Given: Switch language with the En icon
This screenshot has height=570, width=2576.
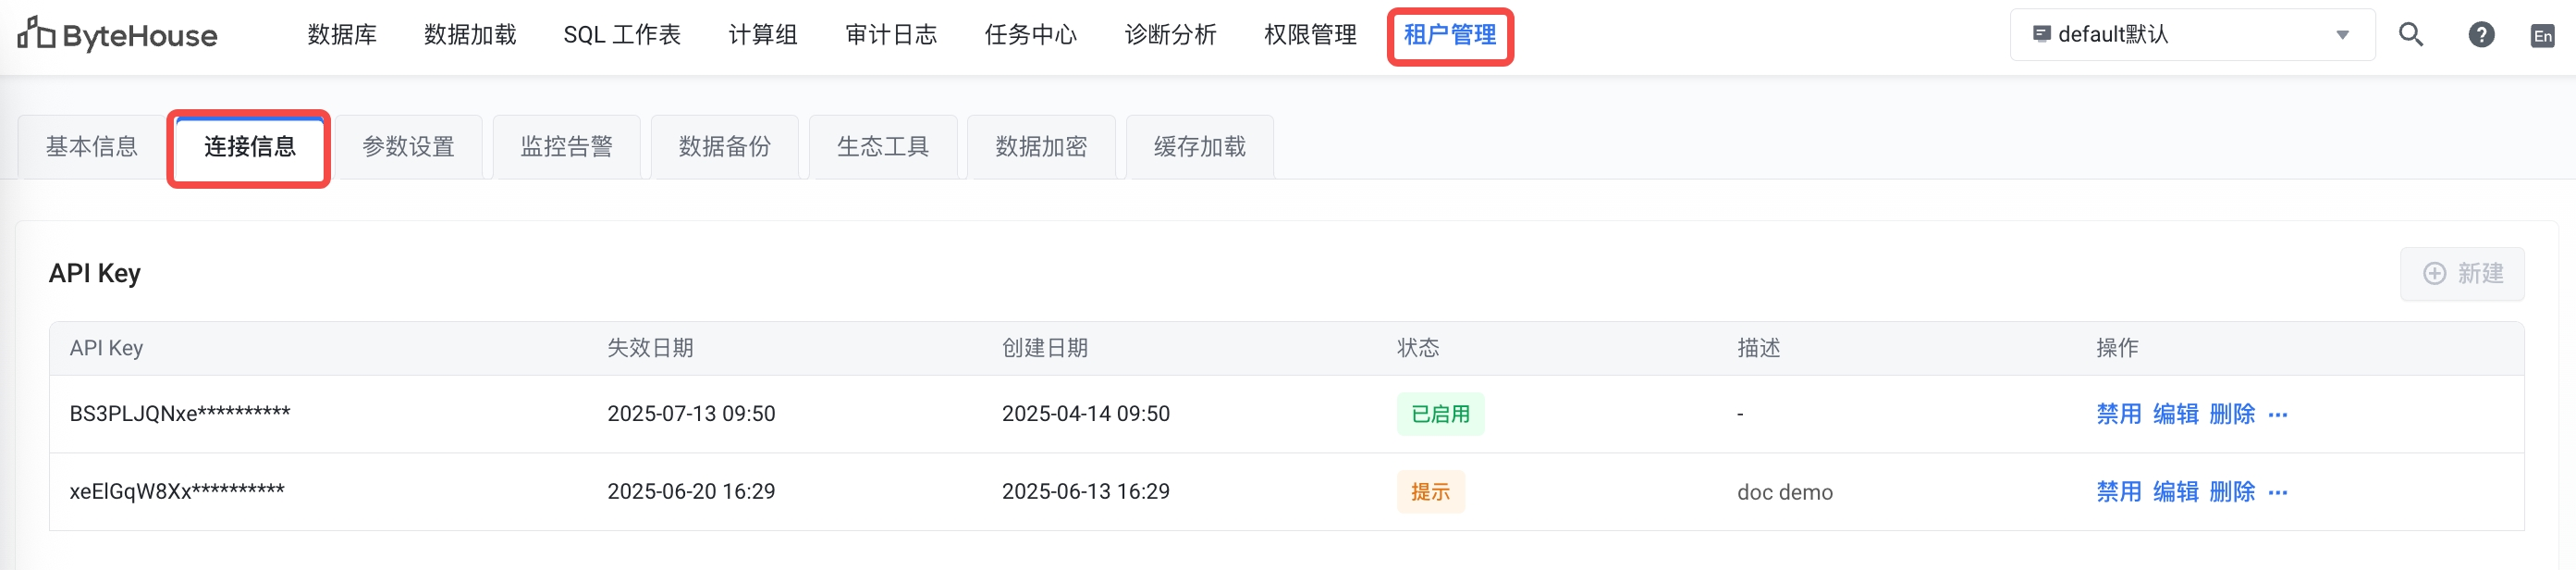Looking at the screenshot, I should tap(2542, 36).
